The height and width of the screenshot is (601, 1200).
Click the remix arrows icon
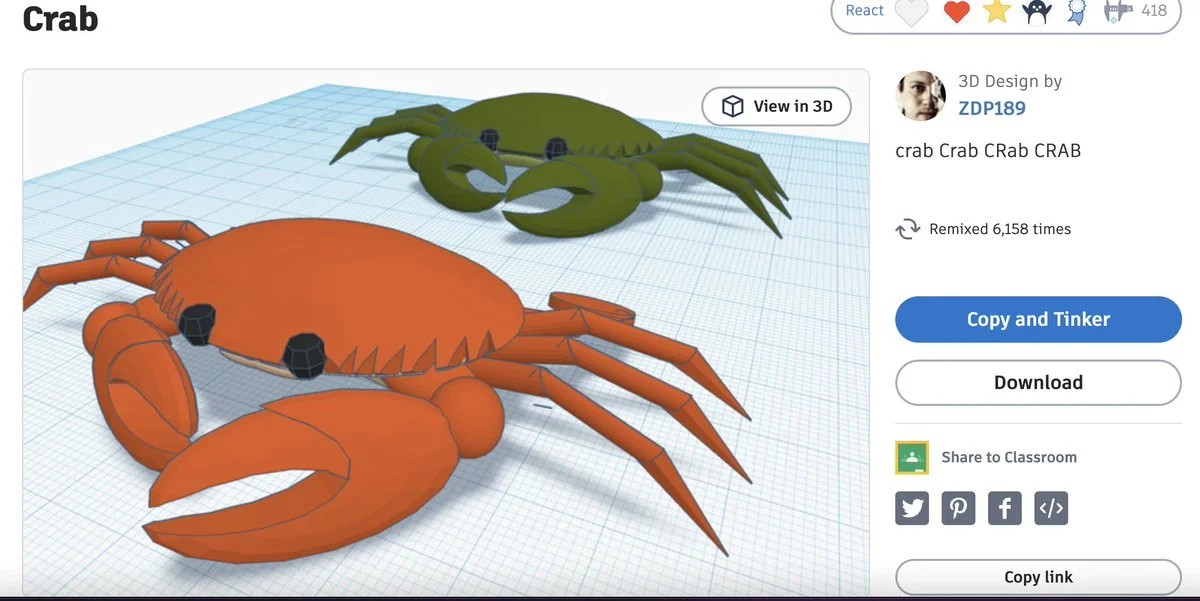pyautogui.click(x=907, y=229)
